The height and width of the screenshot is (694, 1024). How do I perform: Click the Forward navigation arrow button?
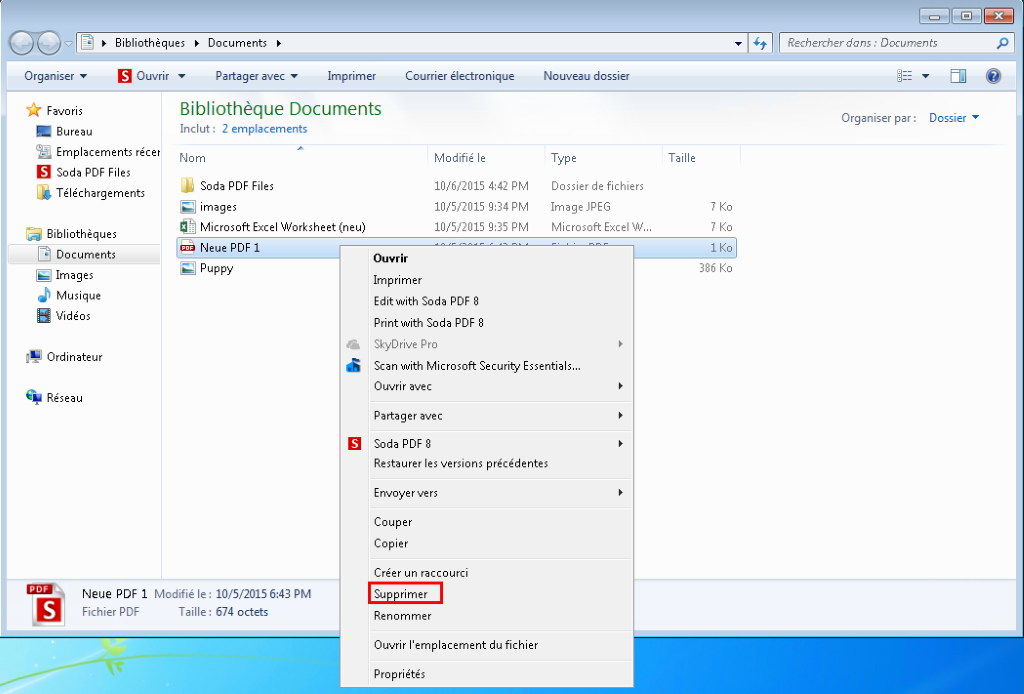point(49,43)
